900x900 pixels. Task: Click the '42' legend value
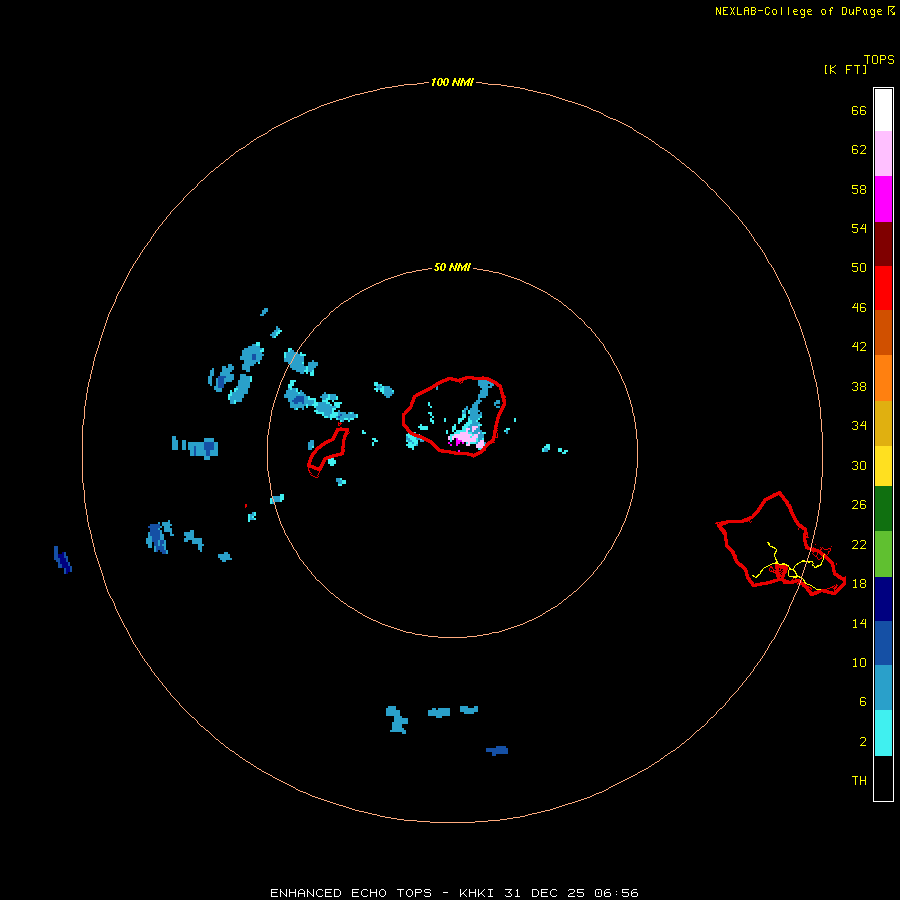click(x=859, y=346)
